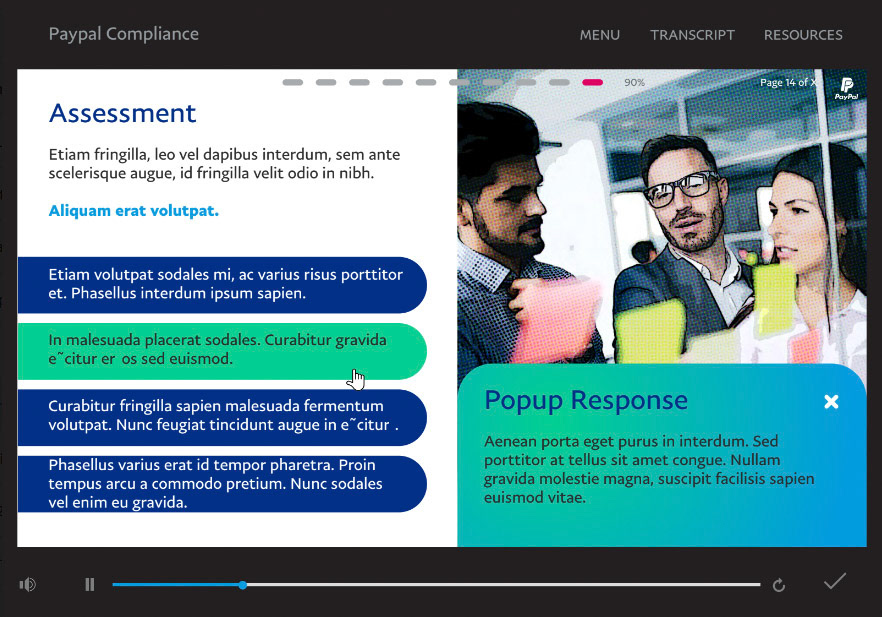Image resolution: width=882 pixels, height=617 pixels.
Task: Click the checkmark submit icon
Action: point(835,581)
